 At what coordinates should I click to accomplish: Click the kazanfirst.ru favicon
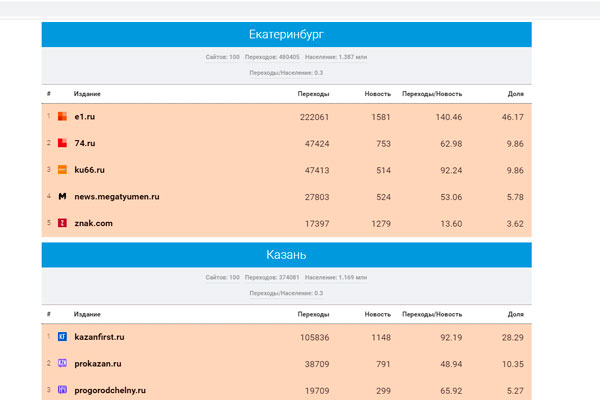pyautogui.click(x=62, y=337)
